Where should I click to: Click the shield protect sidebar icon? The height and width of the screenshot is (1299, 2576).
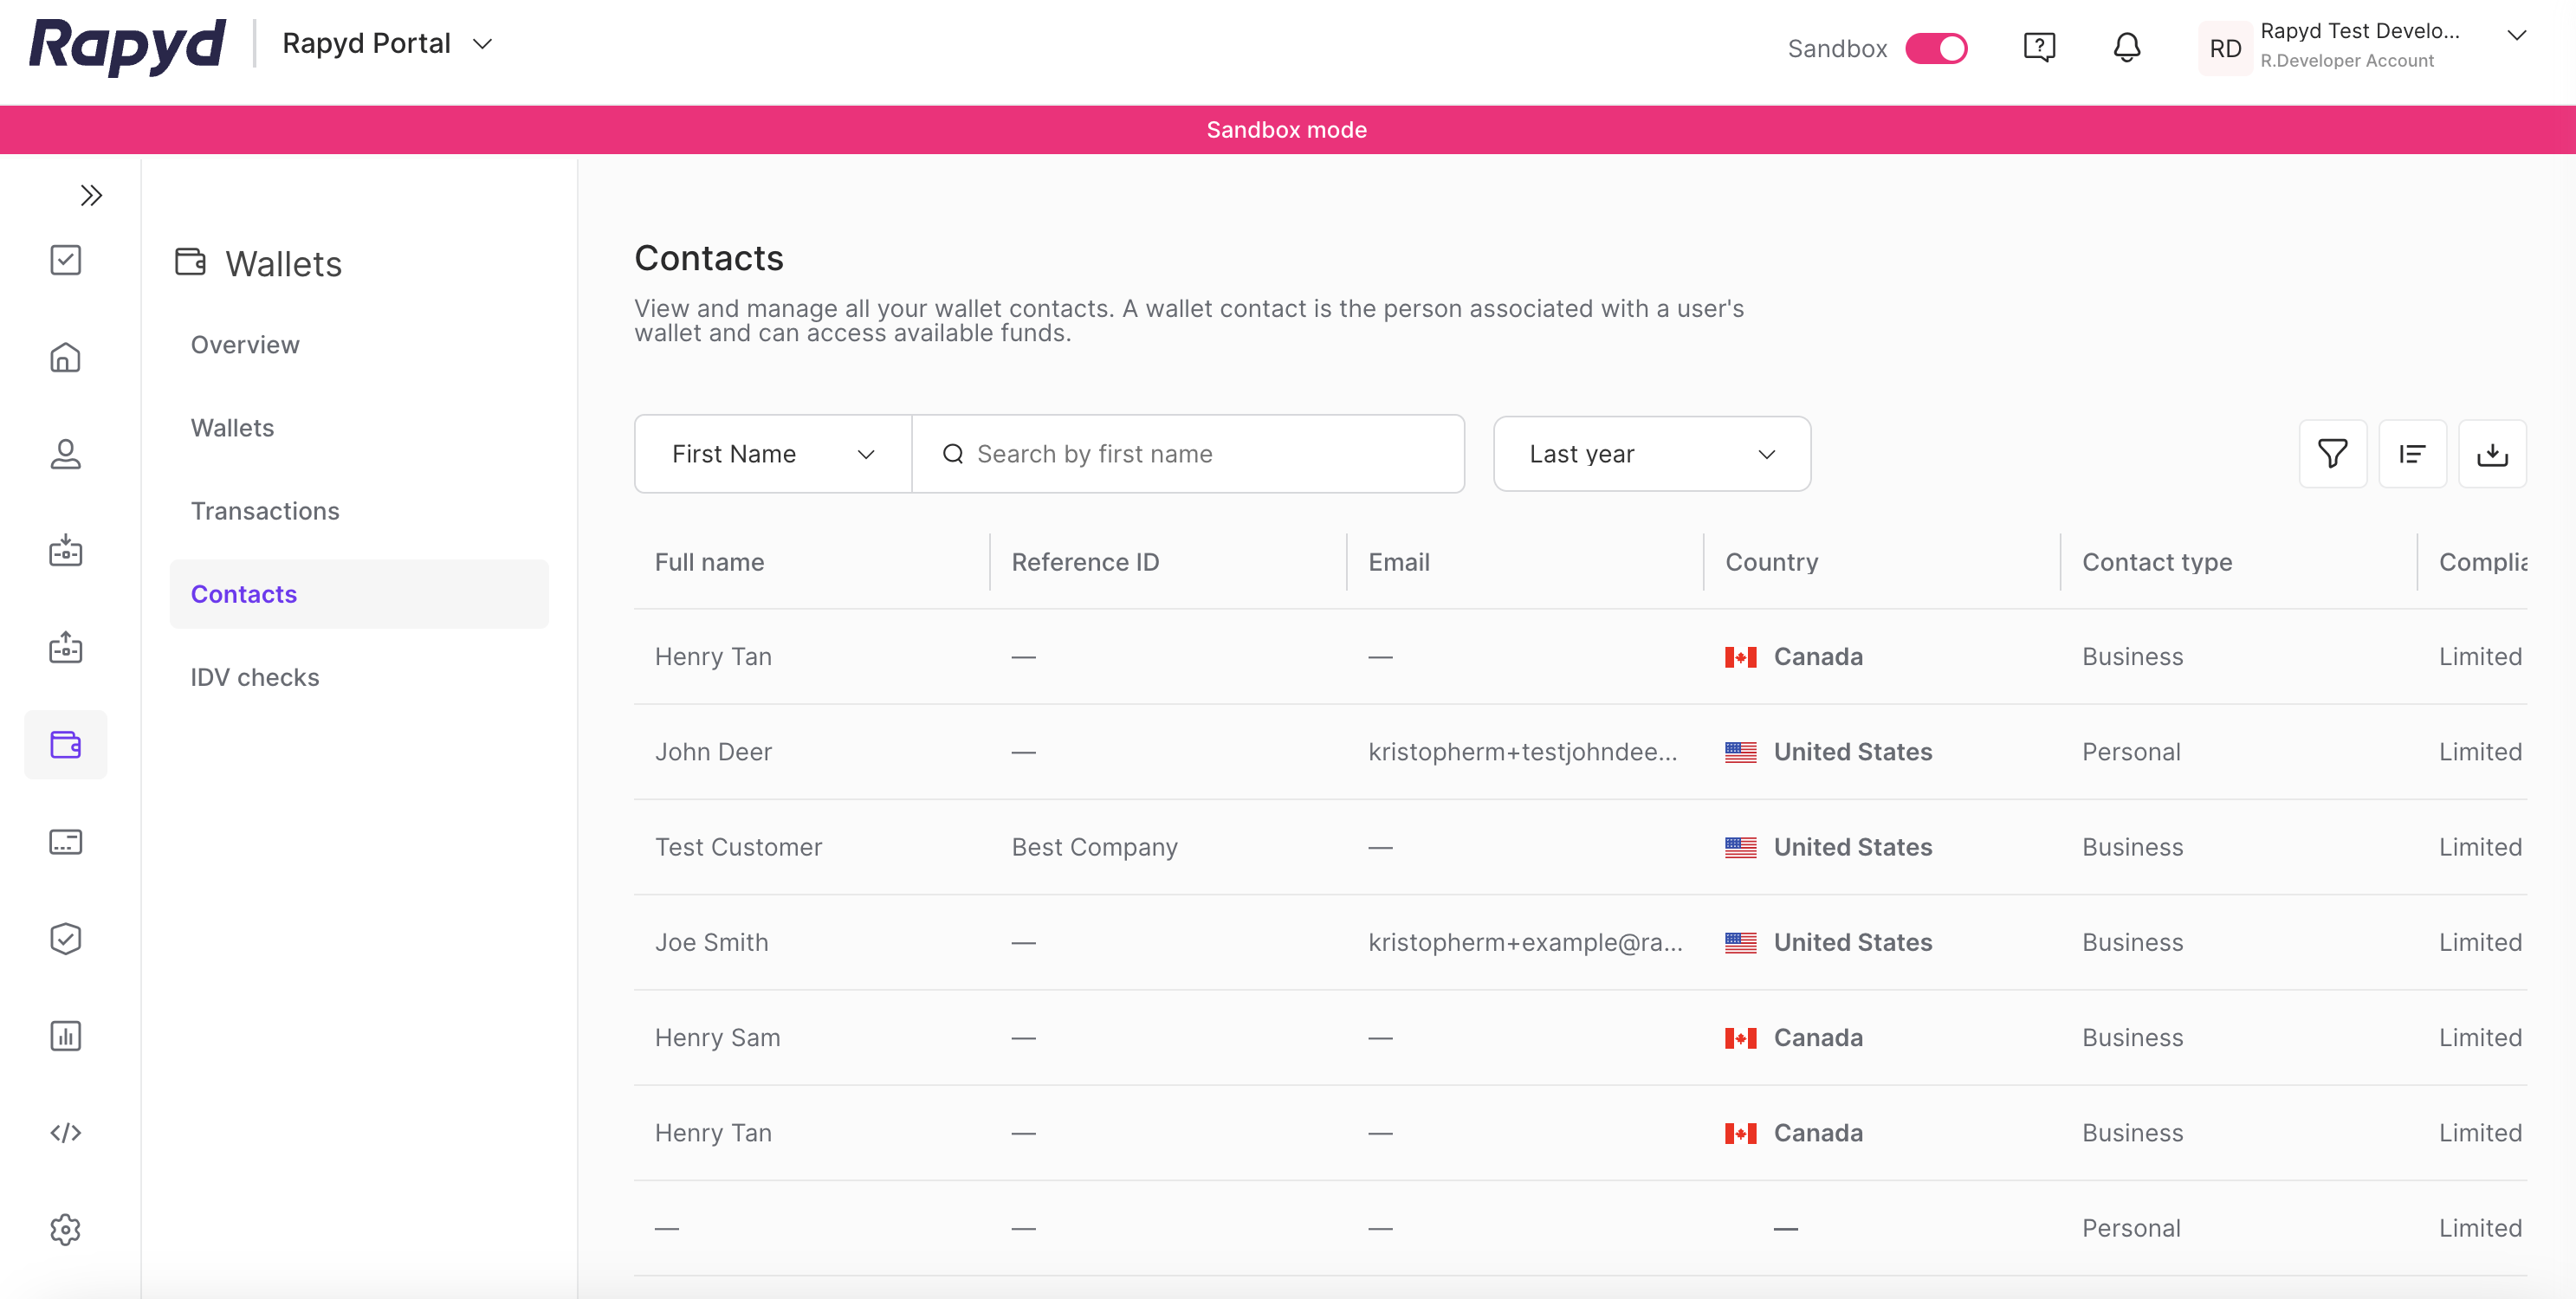point(65,938)
